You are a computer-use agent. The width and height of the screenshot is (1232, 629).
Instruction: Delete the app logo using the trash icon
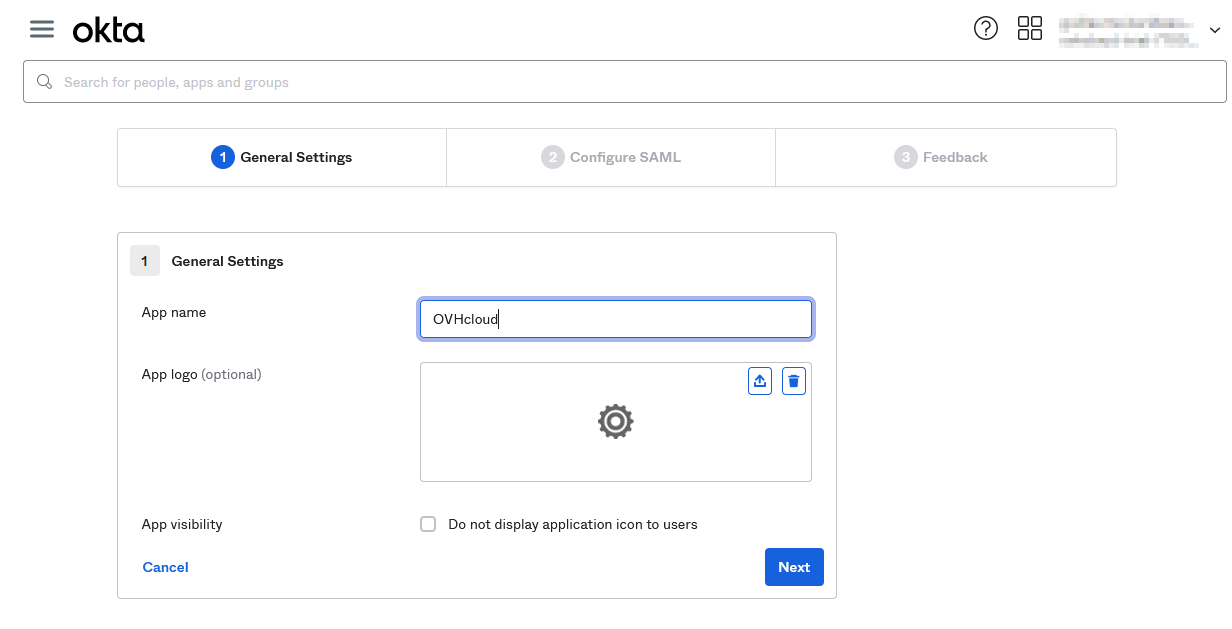[x=794, y=380]
